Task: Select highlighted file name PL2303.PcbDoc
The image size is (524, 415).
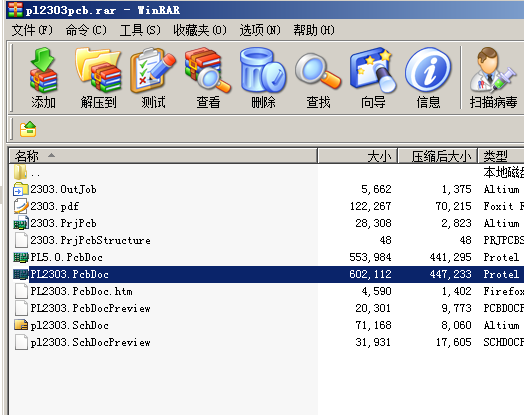Action: point(70,274)
